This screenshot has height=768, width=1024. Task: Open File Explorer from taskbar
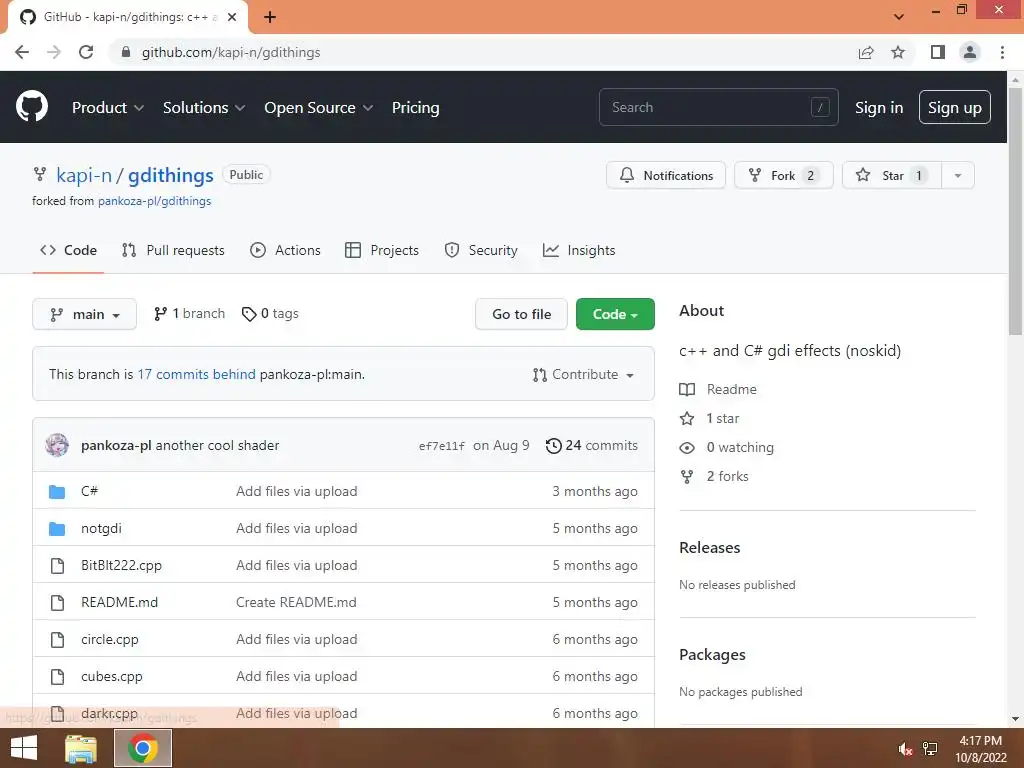click(x=81, y=748)
